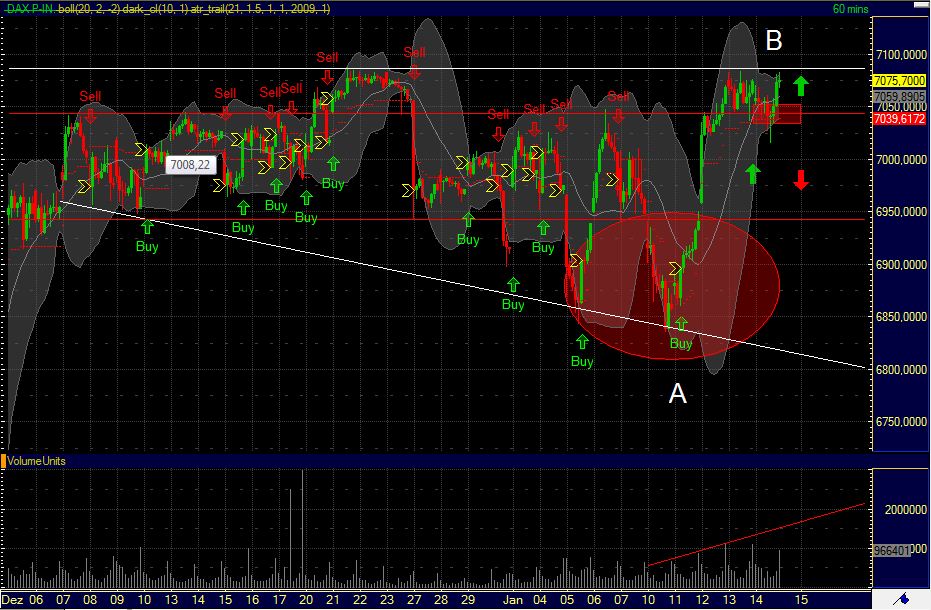931x610 pixels.
Task: Click the 7008,22 value tooltip box
Action: click(190, 162)
